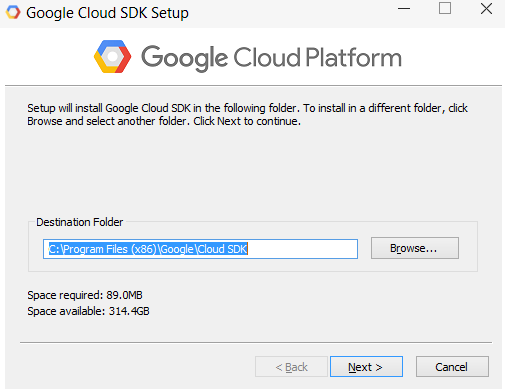The height and width of the screenshot is (391, 505).
Task: Click the divider line below the header logo
Action: point(253,86)
